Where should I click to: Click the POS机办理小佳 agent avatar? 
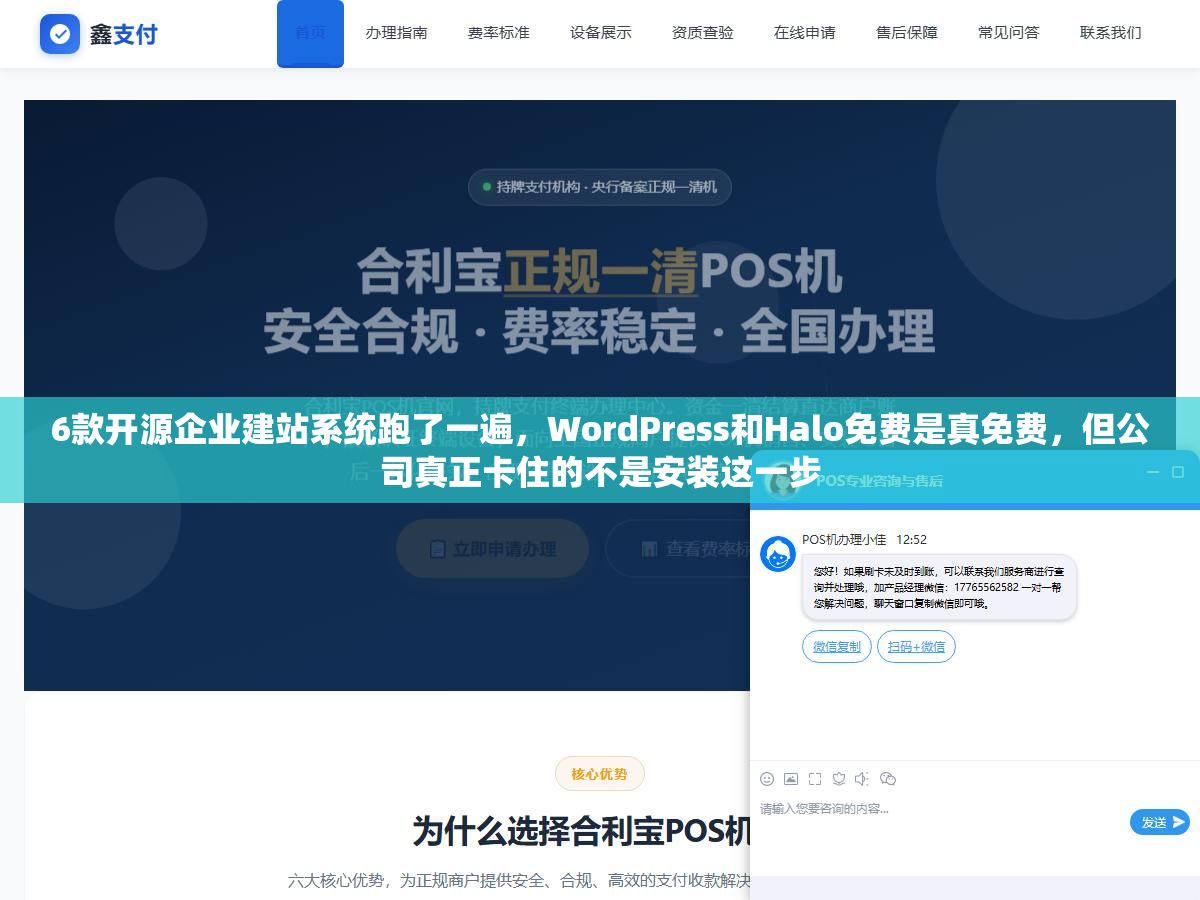(778, 554)
